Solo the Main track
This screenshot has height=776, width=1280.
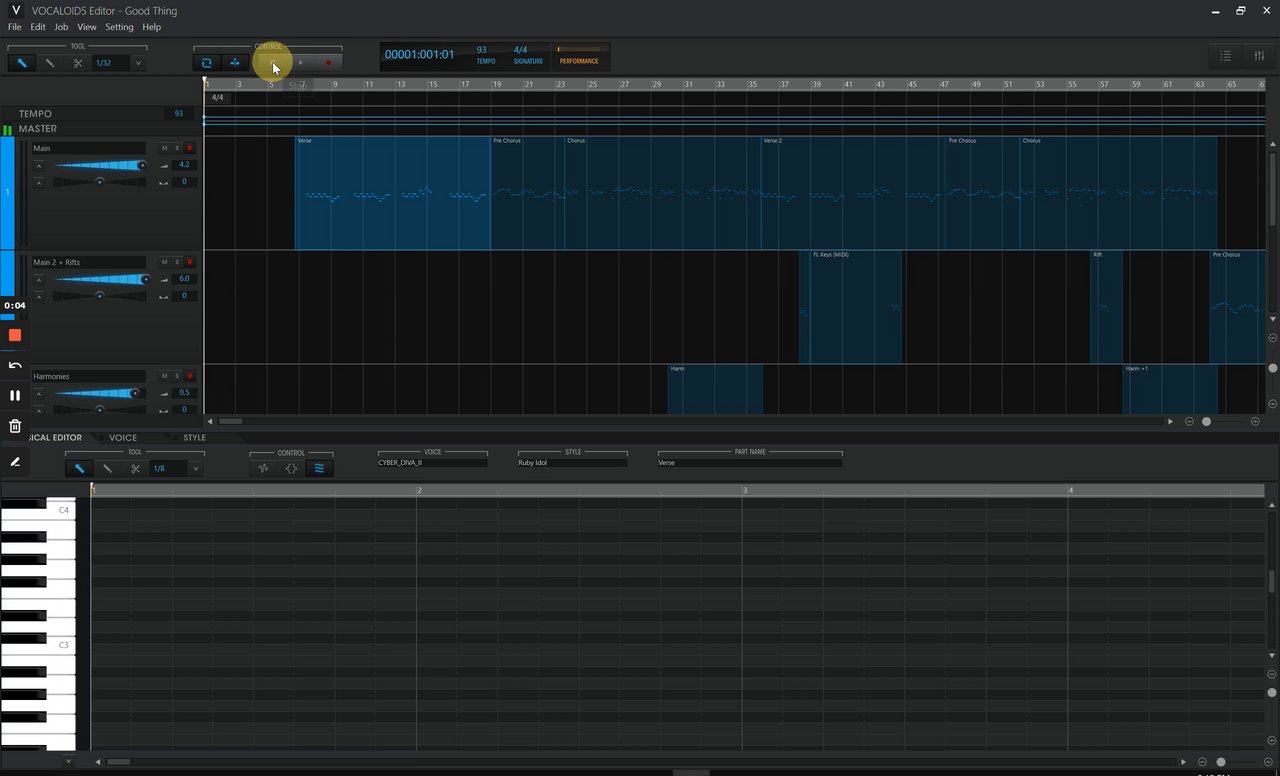[x=177, y=148]
